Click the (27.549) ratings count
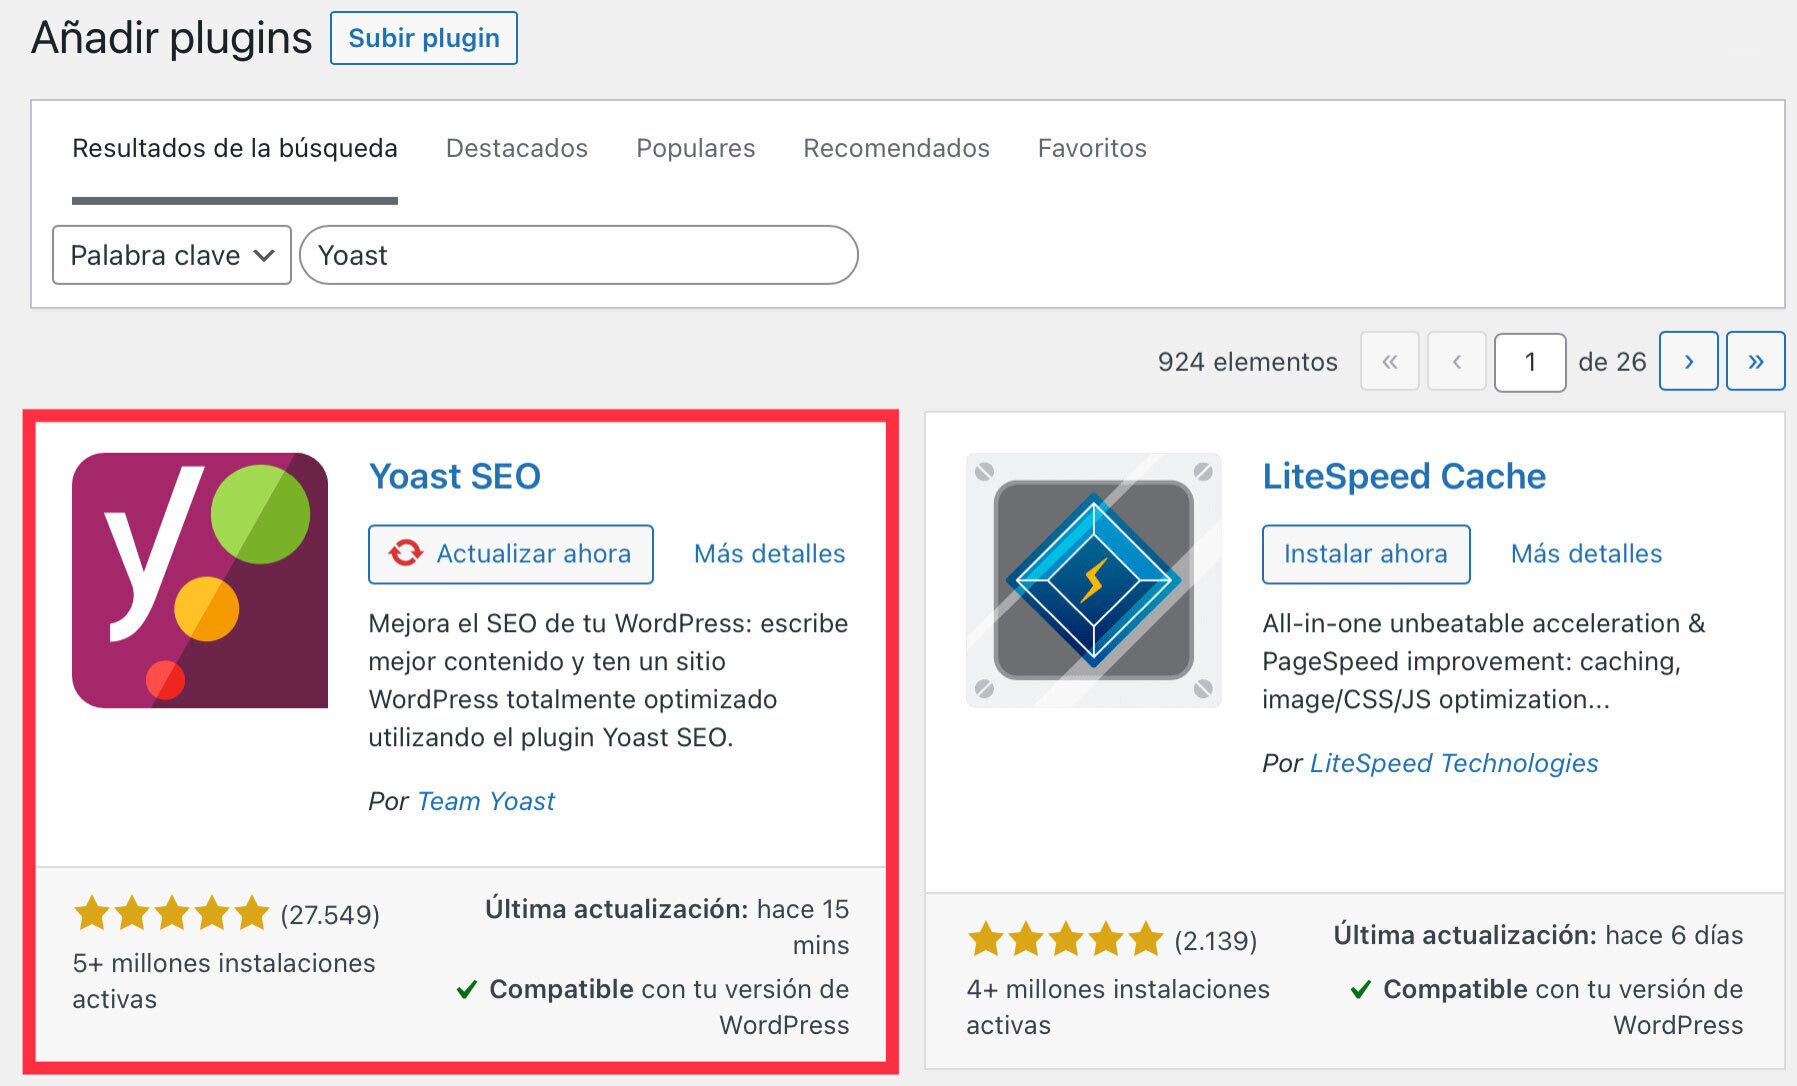1797x1086 pixels. click(x=330, y=915)
